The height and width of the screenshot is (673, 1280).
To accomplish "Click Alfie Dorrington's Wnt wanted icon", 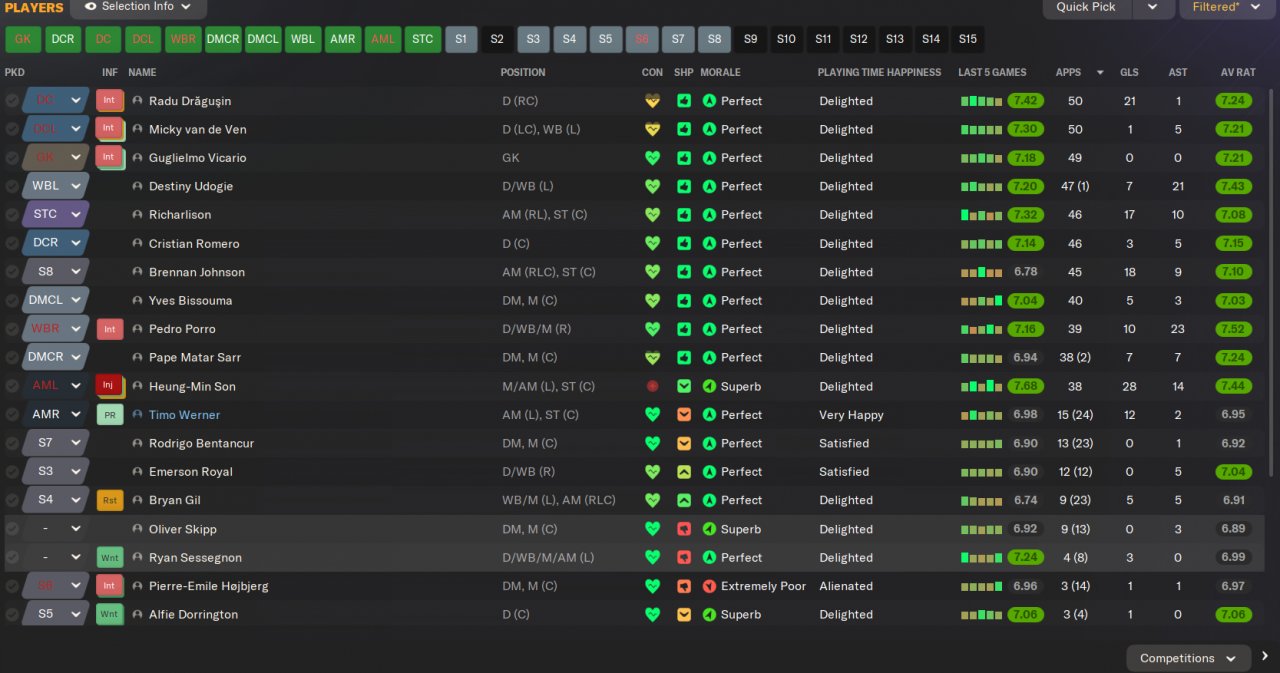I will point(109,614).
